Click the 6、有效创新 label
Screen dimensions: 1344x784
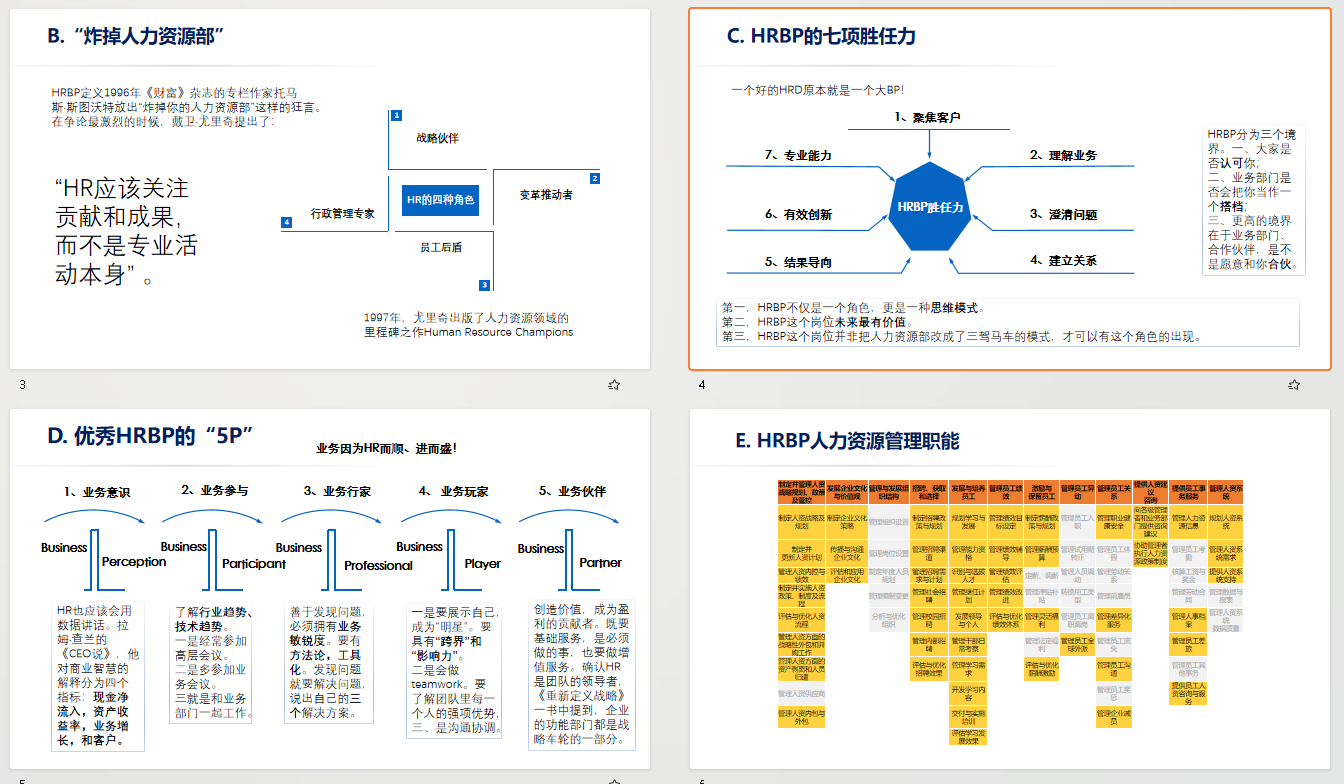pyautogui.click(x=798, y=214)
